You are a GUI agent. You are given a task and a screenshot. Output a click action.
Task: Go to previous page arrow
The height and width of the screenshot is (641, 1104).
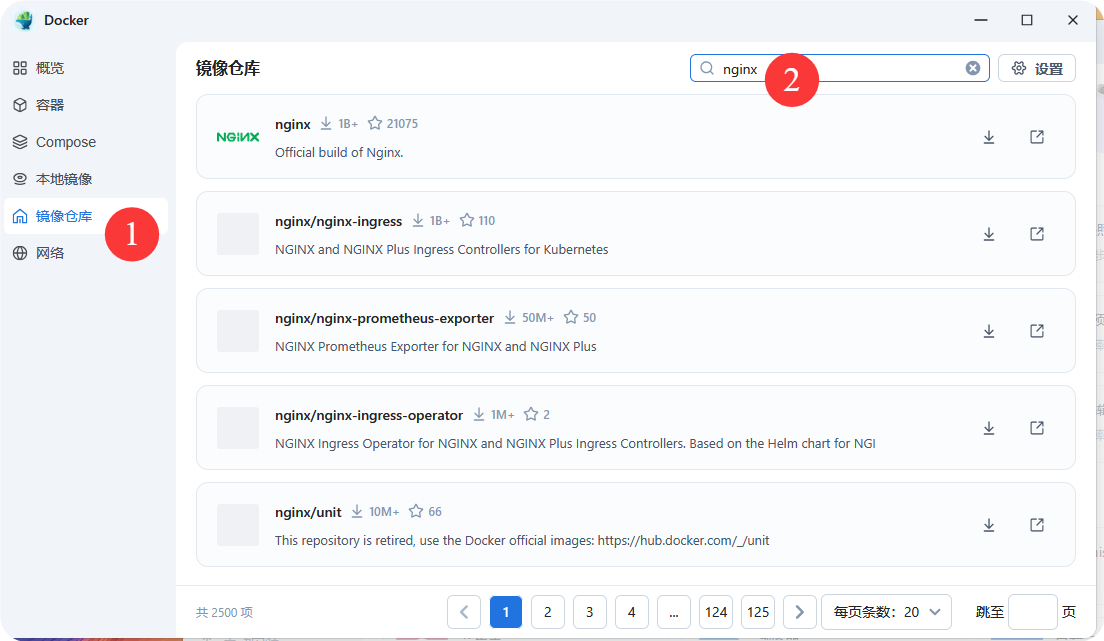pos(464,612)
